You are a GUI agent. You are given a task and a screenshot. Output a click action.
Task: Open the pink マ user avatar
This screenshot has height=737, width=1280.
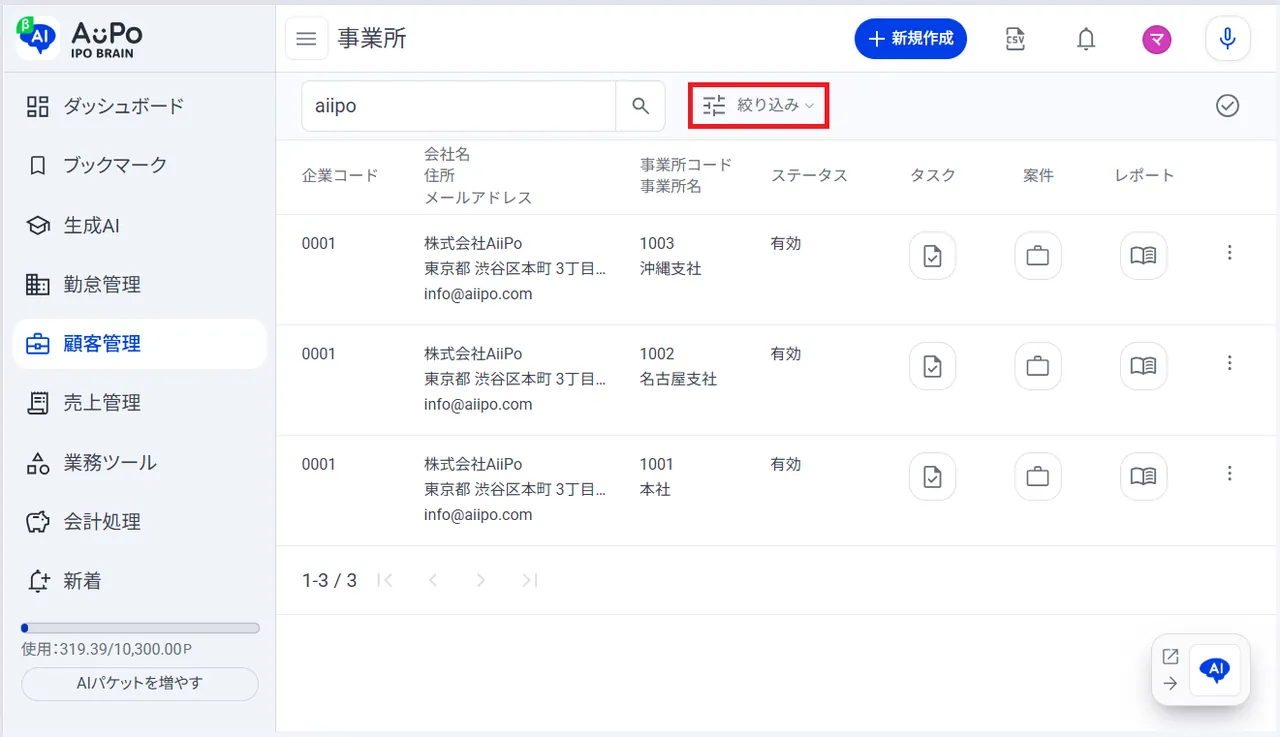click(x=1157, y=39)
